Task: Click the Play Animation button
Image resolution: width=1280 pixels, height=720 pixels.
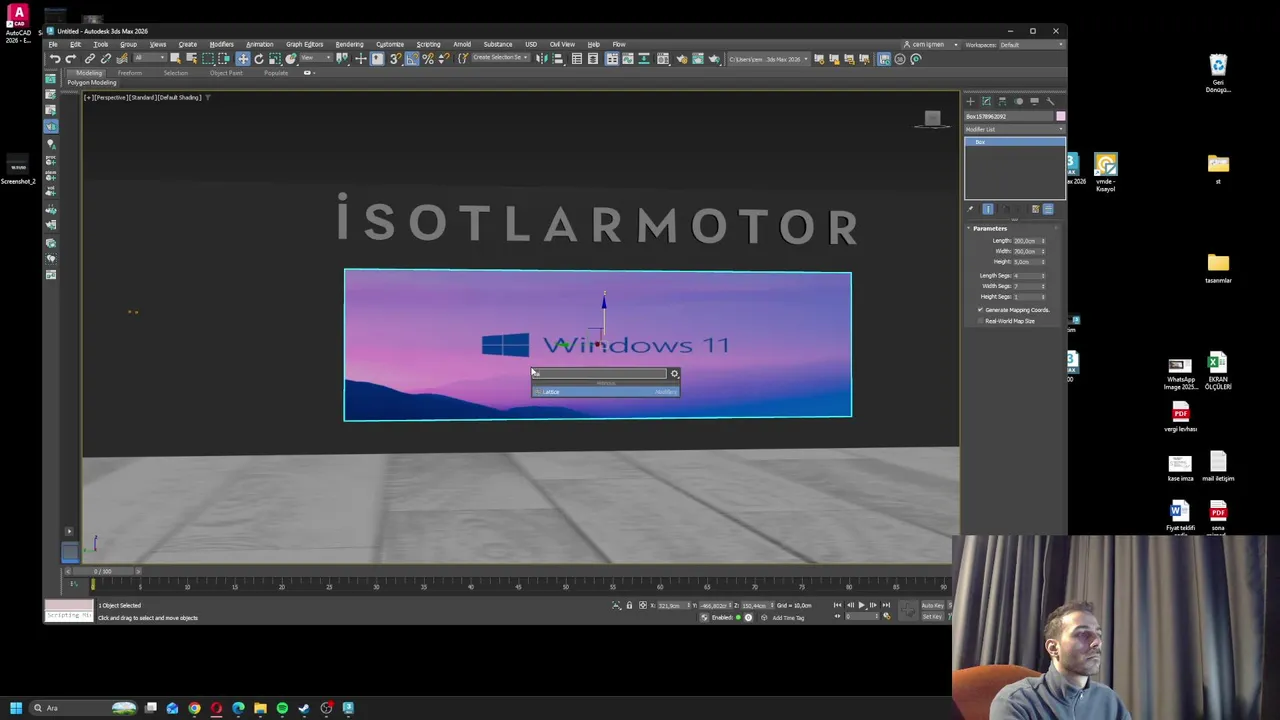Action: coord(861,605)
